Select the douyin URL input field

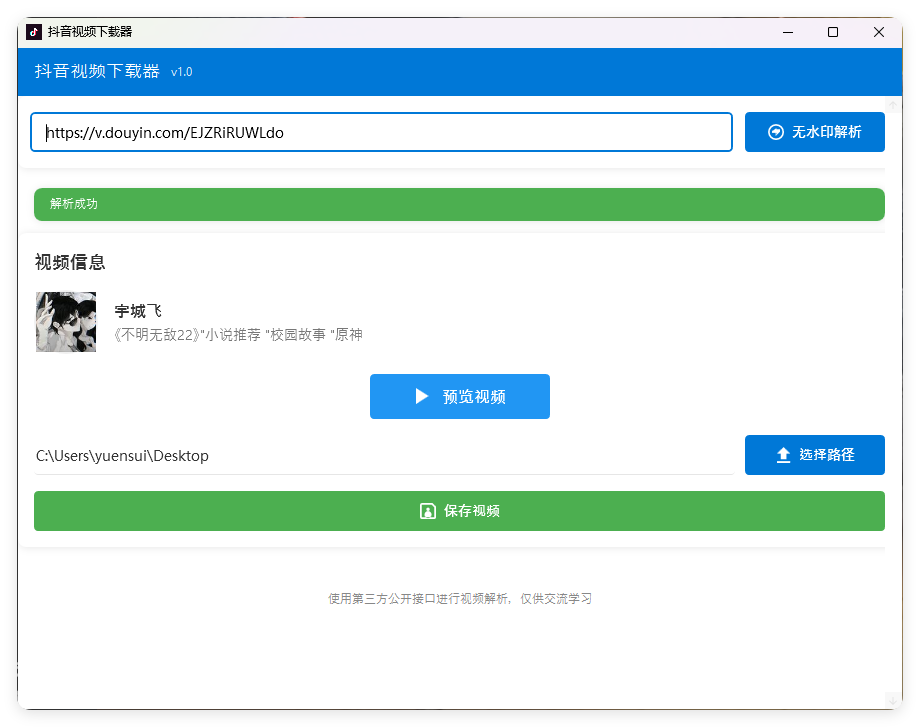click(381, 131)
